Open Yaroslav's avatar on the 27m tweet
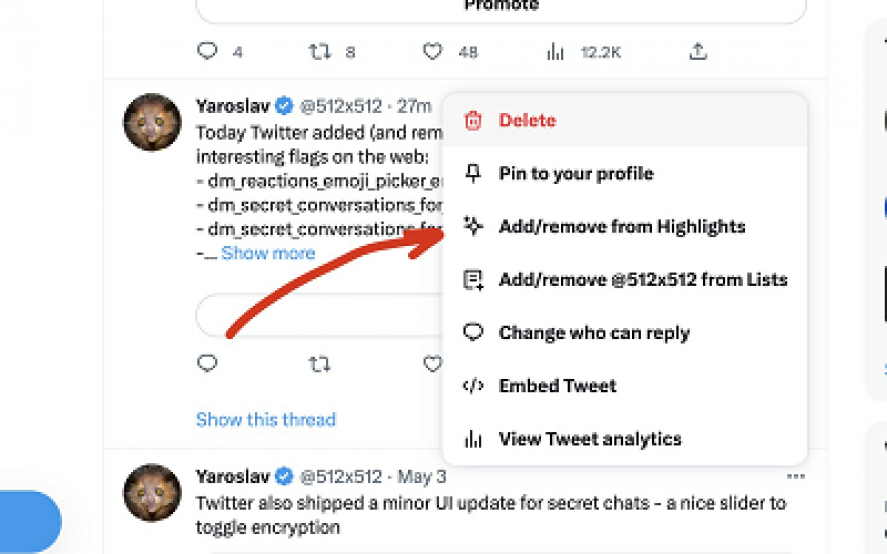The height and width of the screenshot is (554, 887). [x=152, y=123]
